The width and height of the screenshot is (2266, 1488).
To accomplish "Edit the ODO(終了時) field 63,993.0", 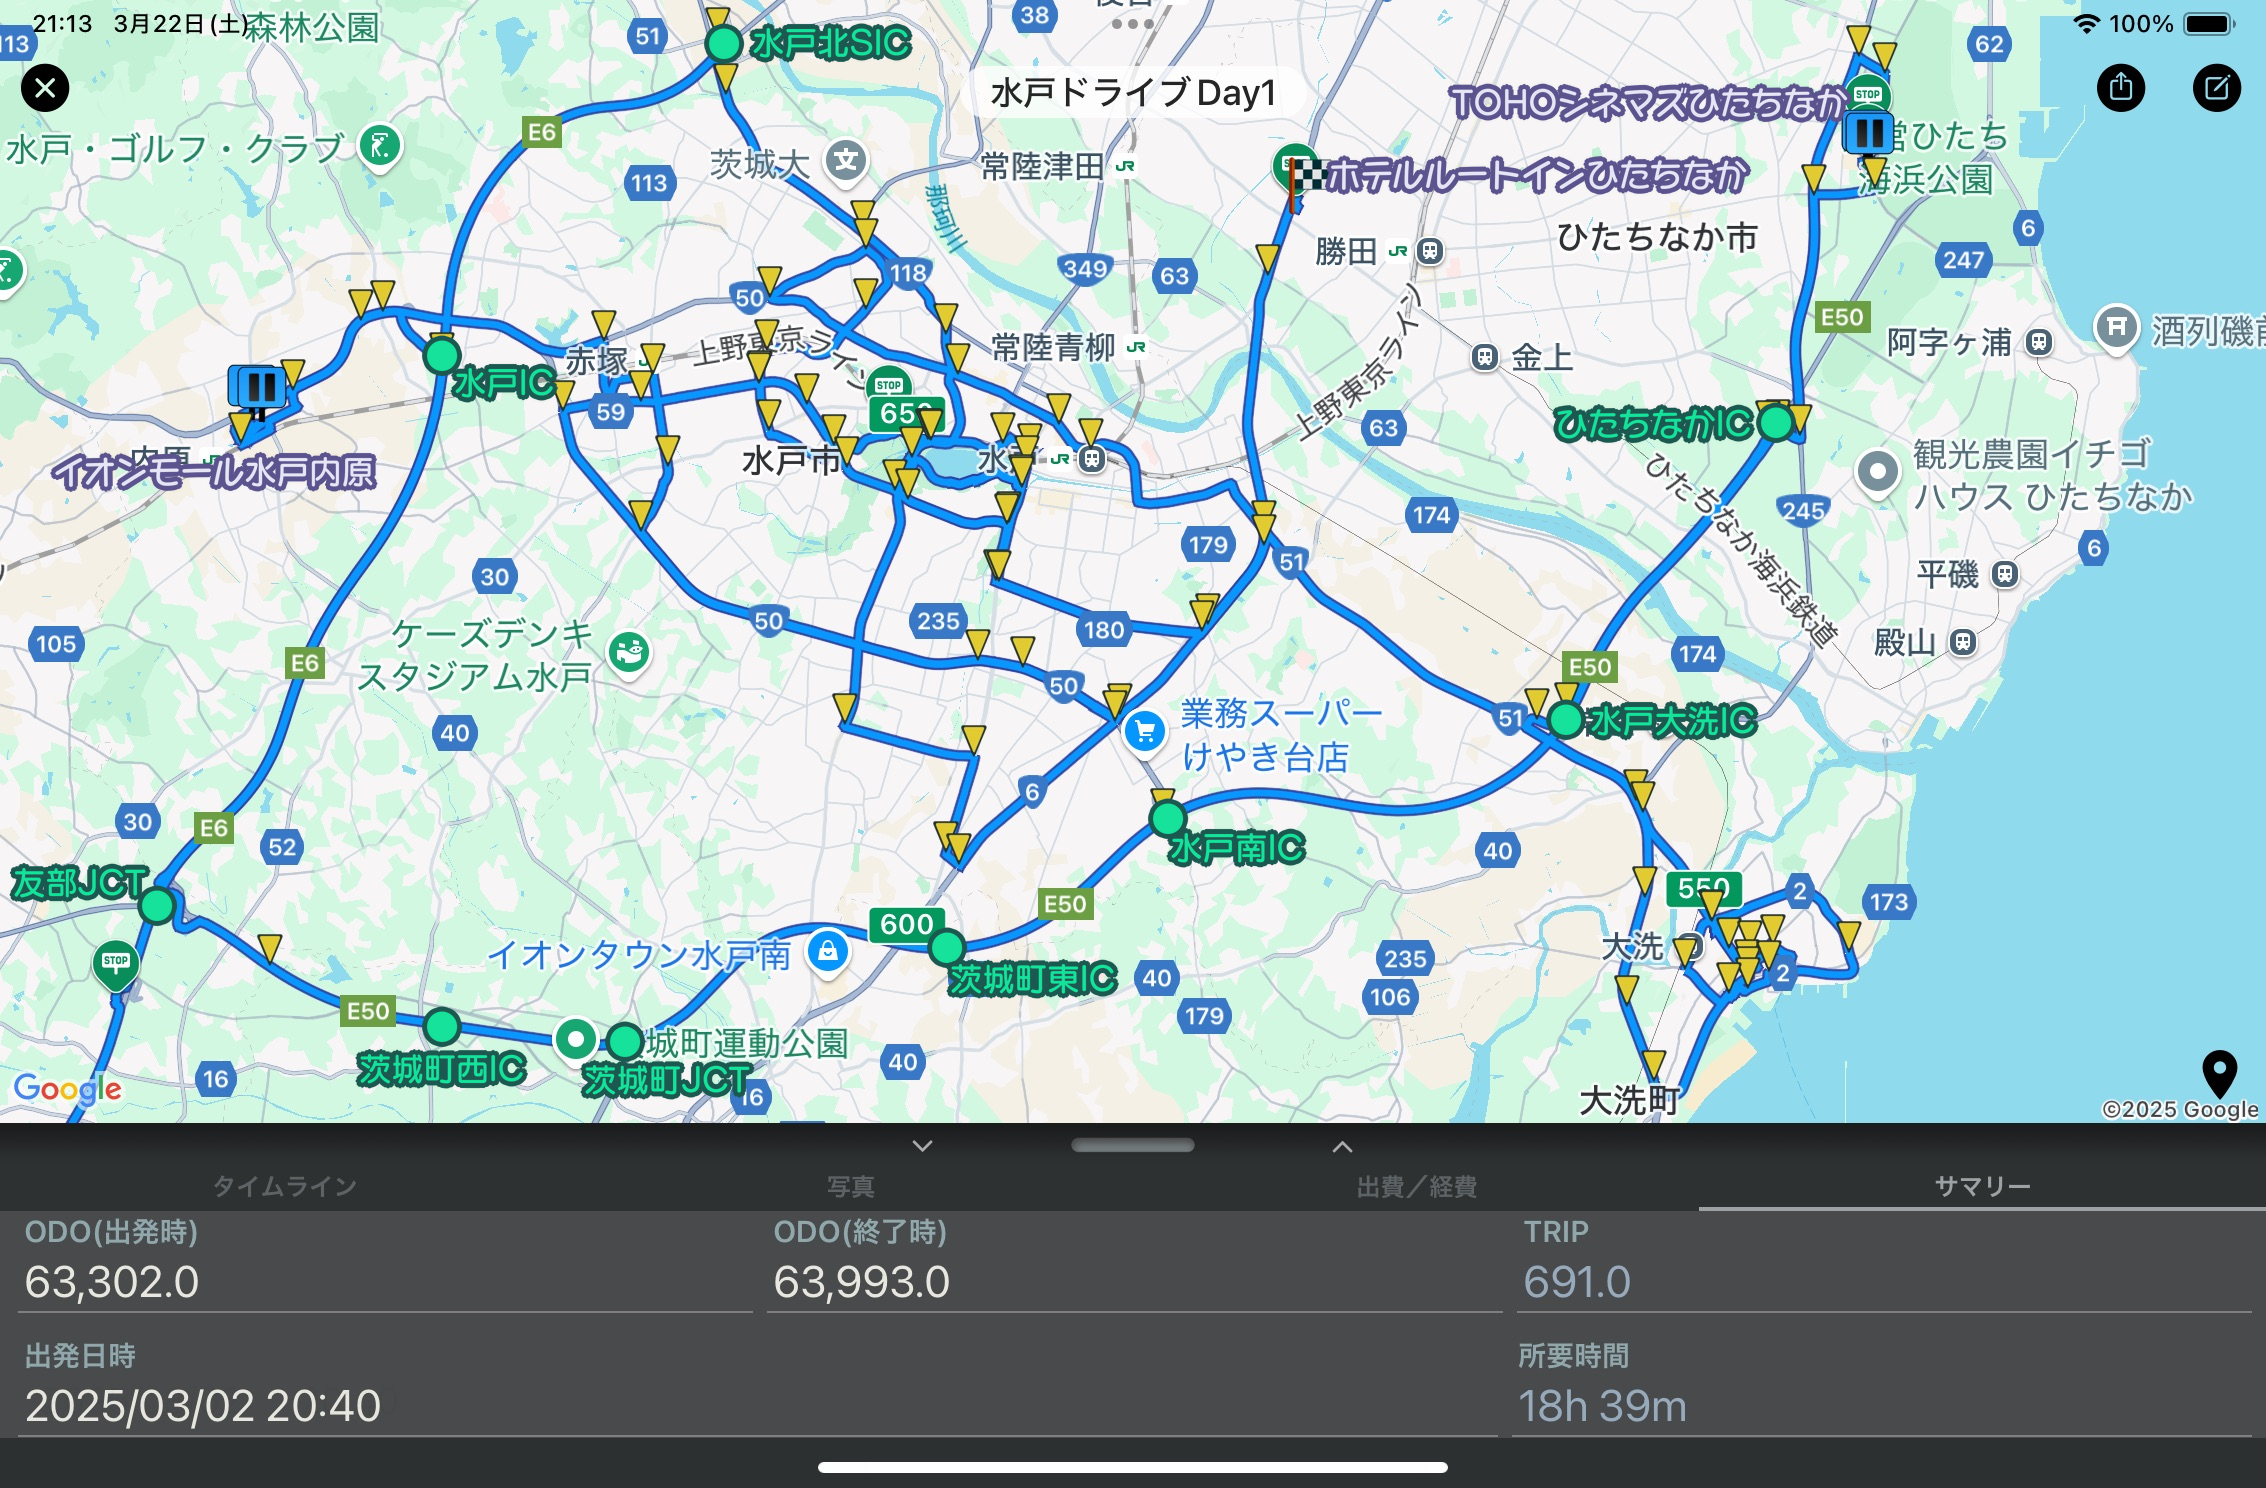I will (x=1134, y=1282).
